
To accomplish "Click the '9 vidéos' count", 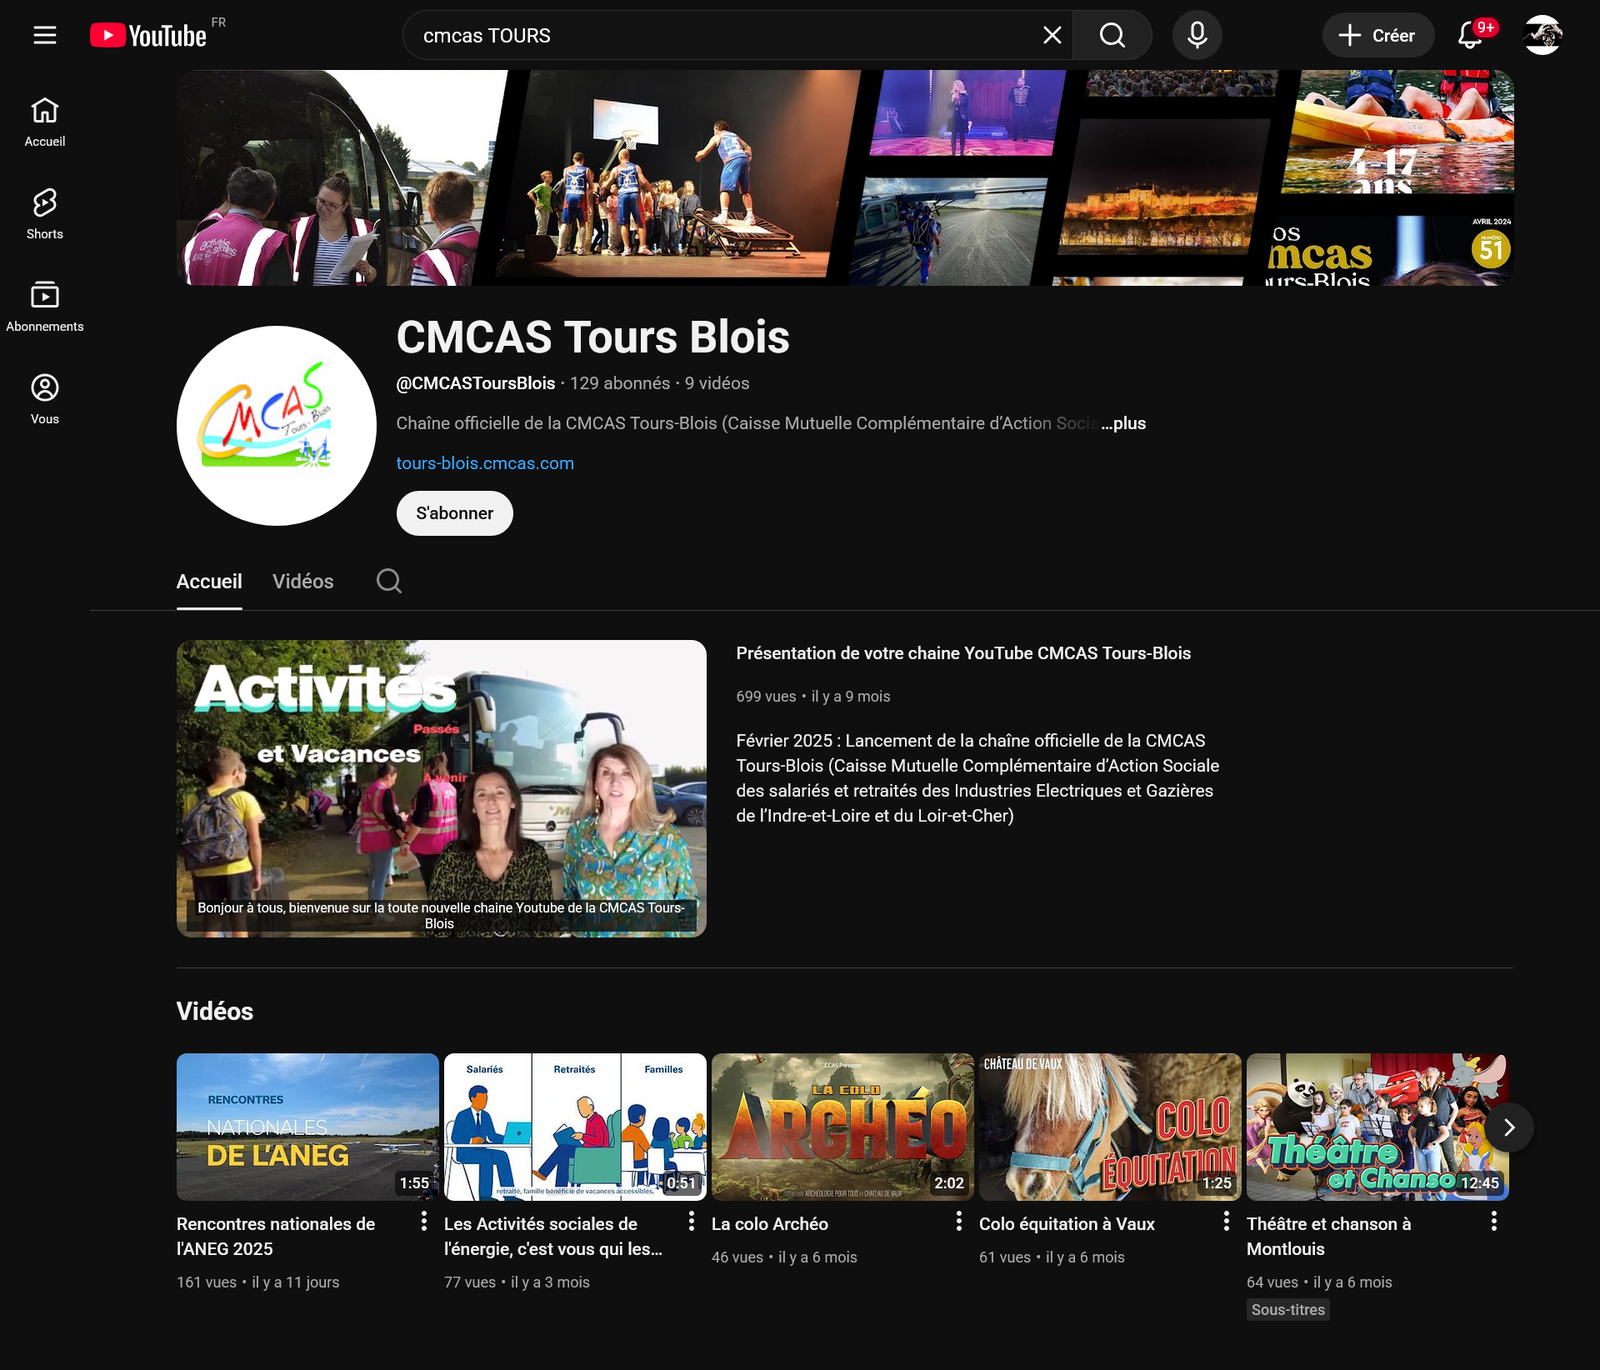I will pos(717,383).
